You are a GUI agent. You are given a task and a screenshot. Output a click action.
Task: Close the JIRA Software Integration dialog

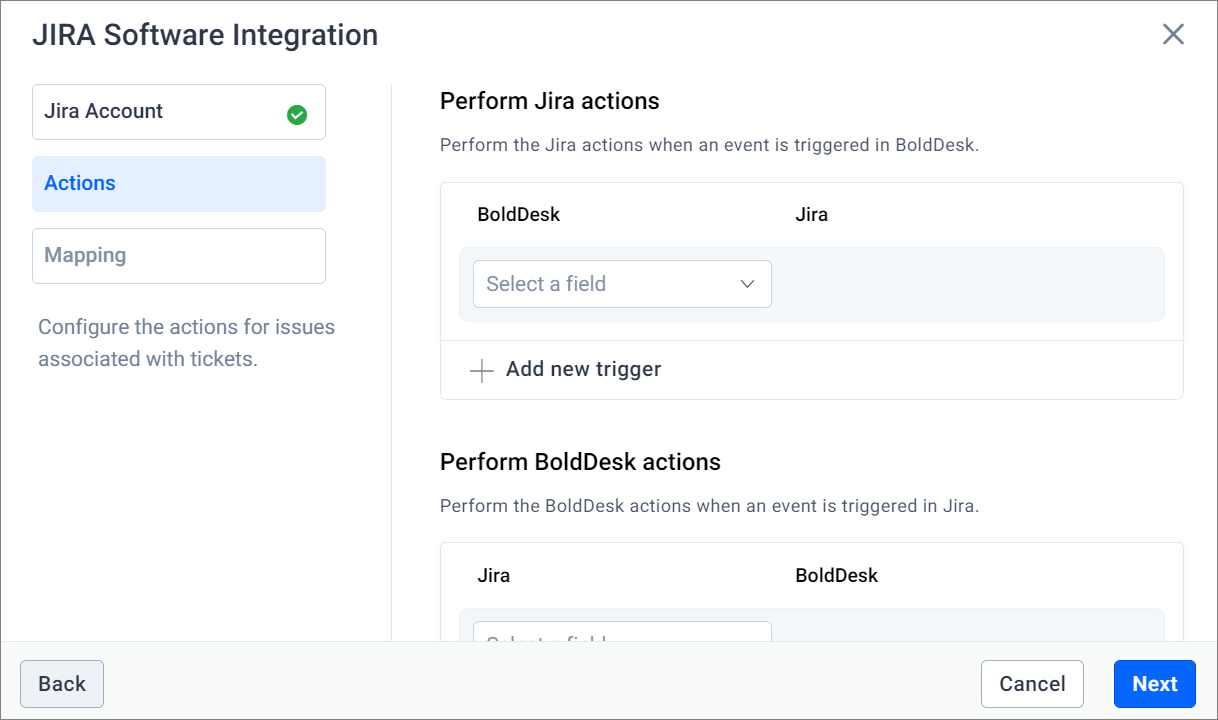pos(1173,35)
